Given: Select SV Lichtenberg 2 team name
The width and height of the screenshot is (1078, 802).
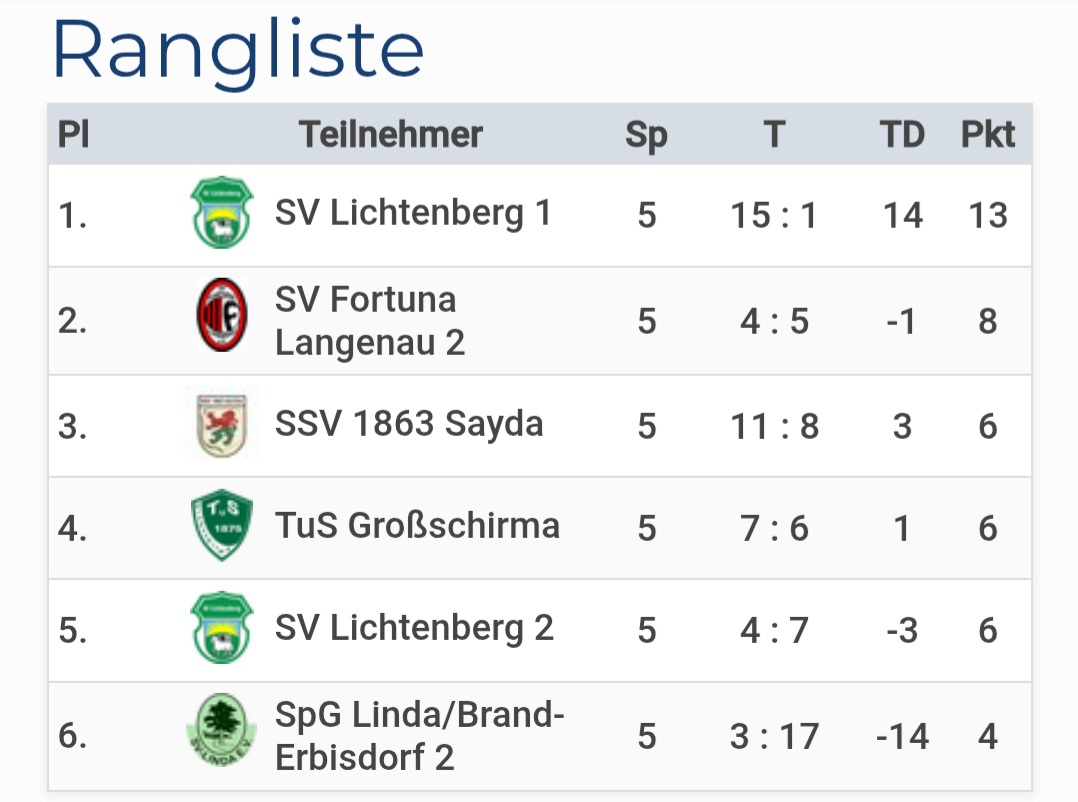Looking at the screenshot, I should 414,628.
